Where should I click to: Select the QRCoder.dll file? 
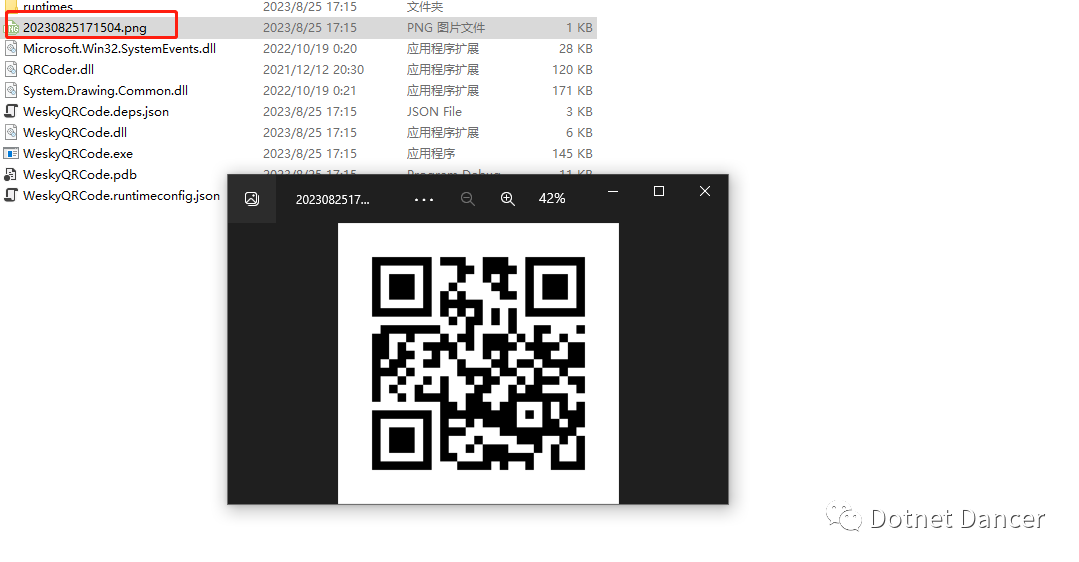click(x=58, y=69)
